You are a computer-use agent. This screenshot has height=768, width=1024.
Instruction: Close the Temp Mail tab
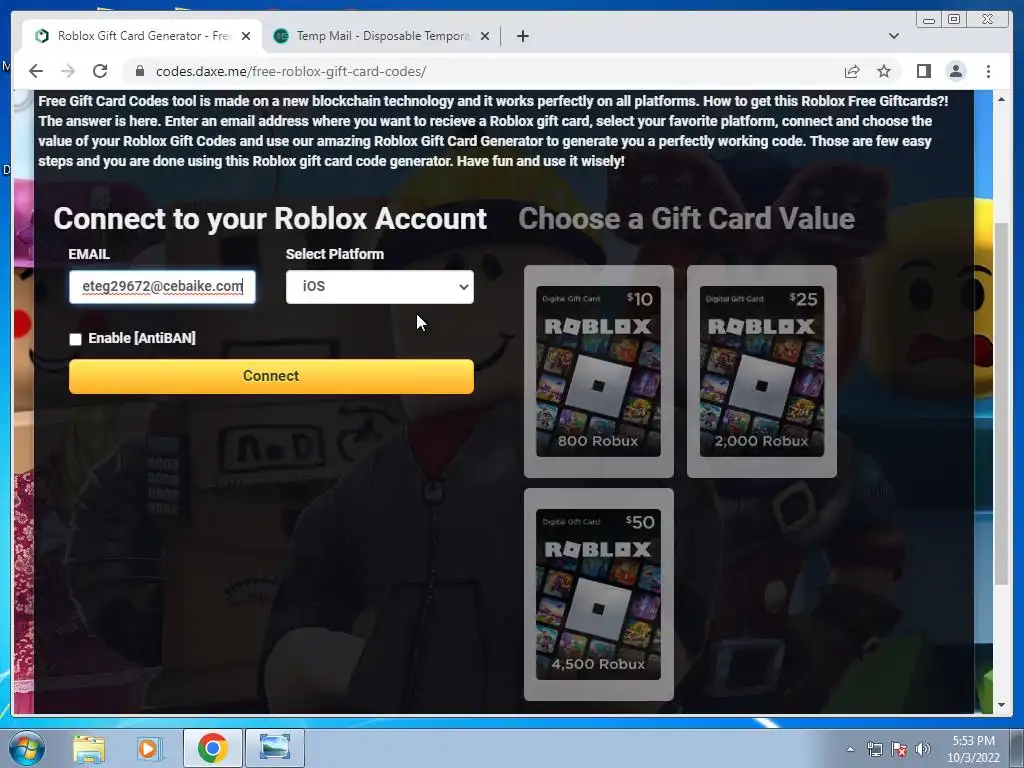(485, 36)
